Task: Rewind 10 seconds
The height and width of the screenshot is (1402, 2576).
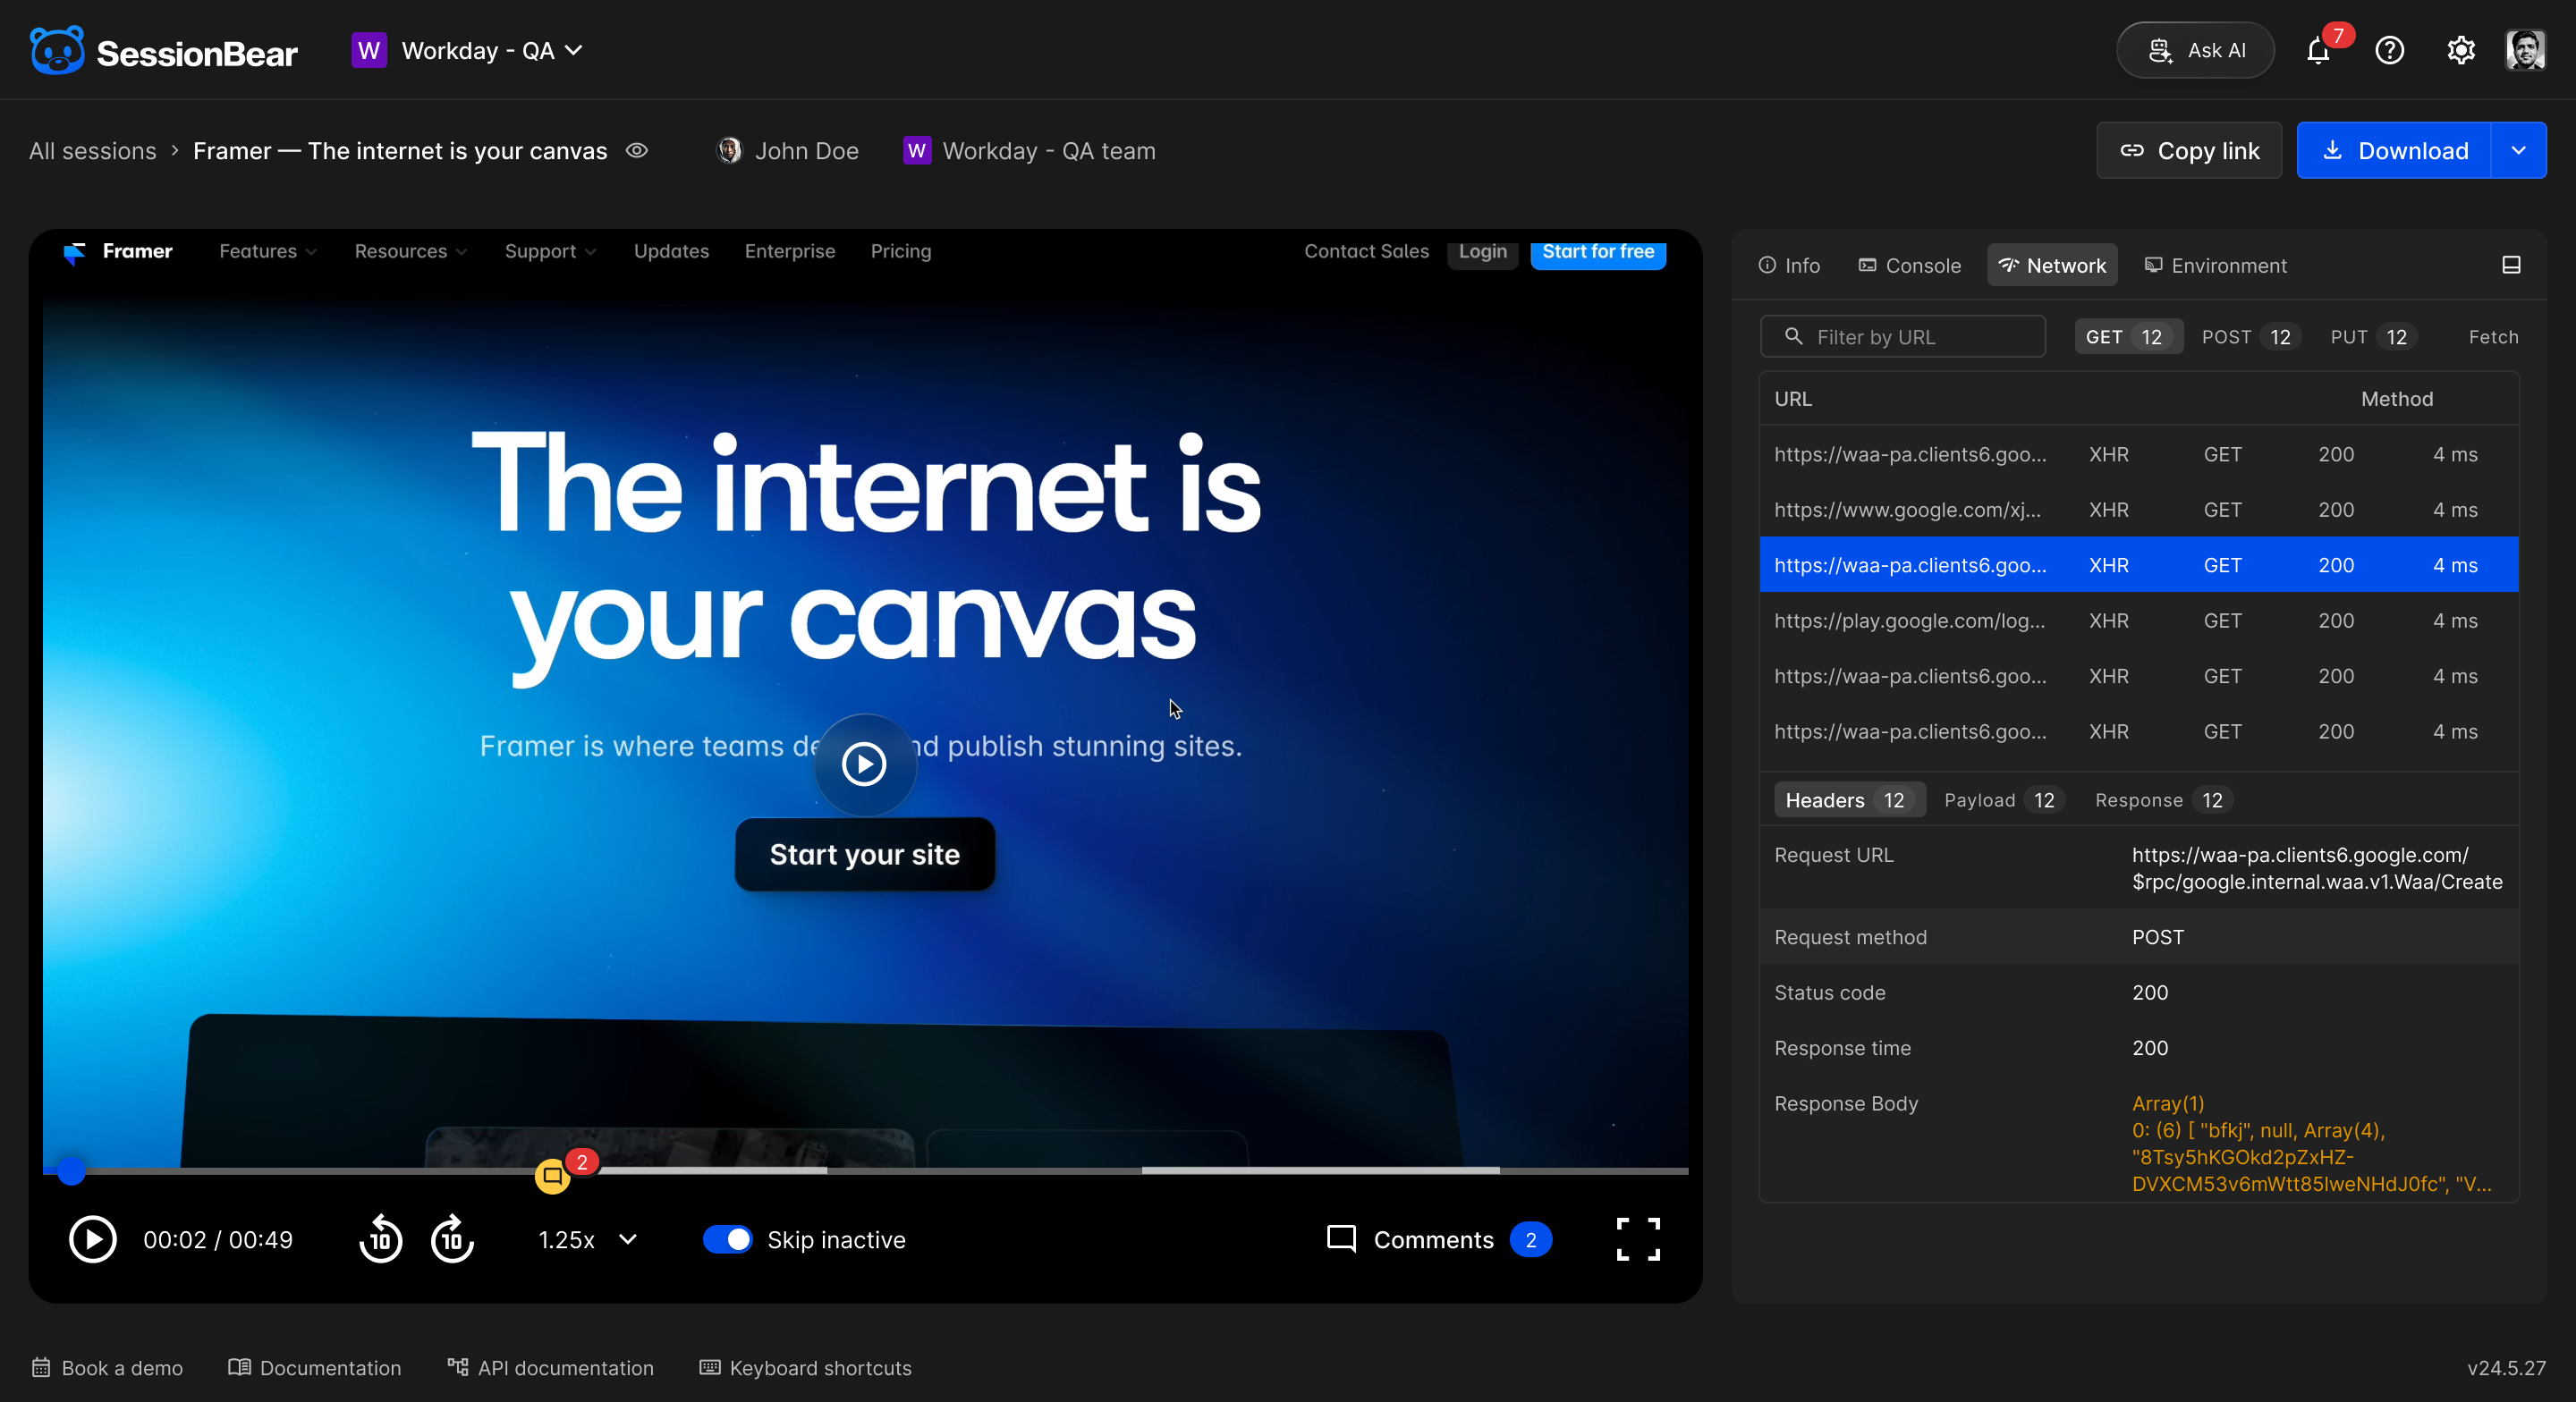Action: pyautogui.click(x=380, y=1240)
